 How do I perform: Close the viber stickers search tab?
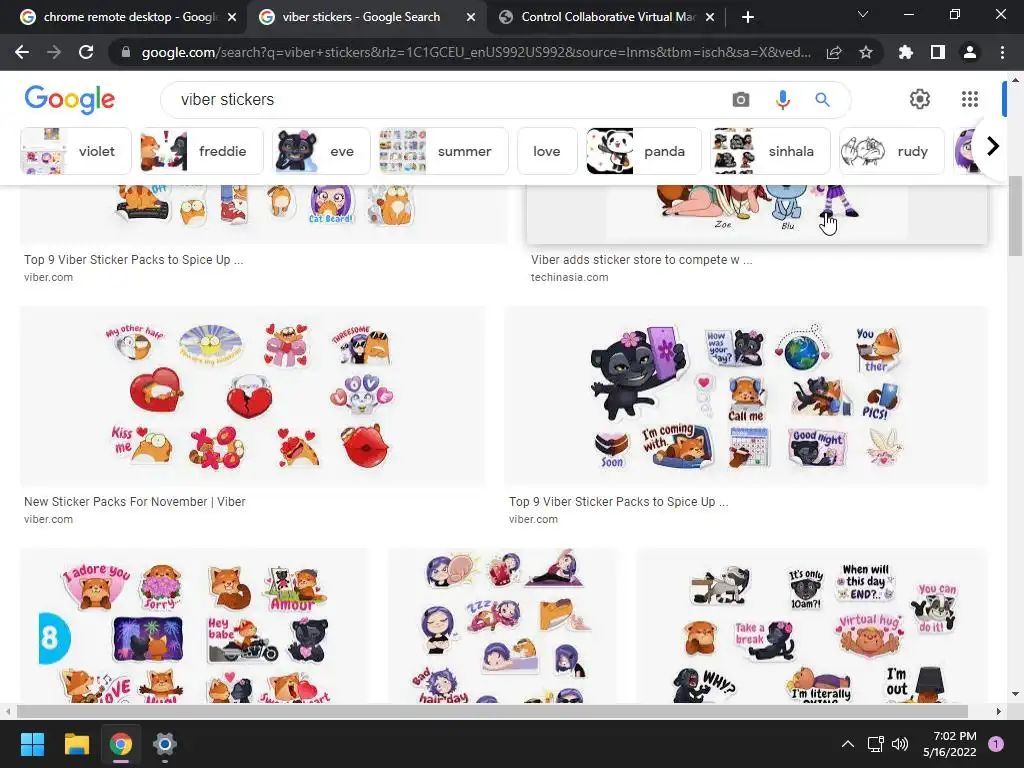coord(471,17)
